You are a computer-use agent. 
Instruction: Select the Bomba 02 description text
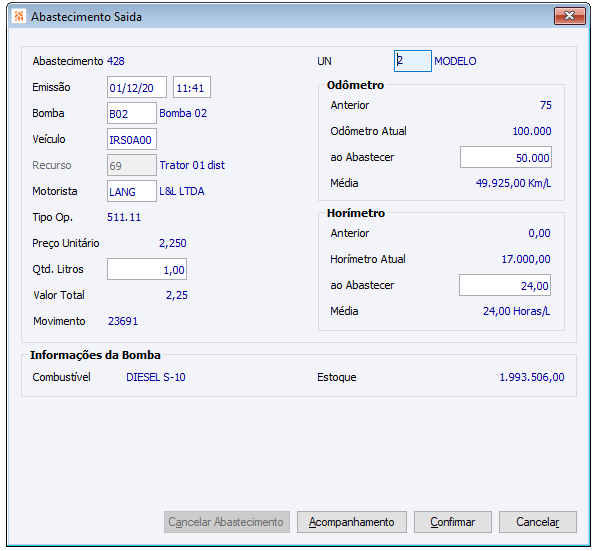click(x=183, y=113)
